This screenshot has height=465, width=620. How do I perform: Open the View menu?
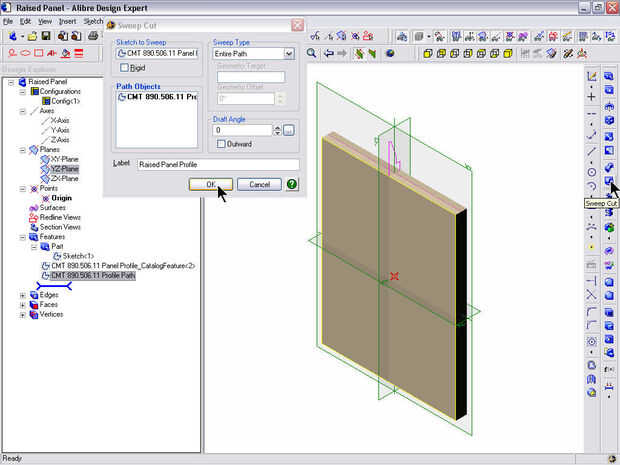click(45, 21)
